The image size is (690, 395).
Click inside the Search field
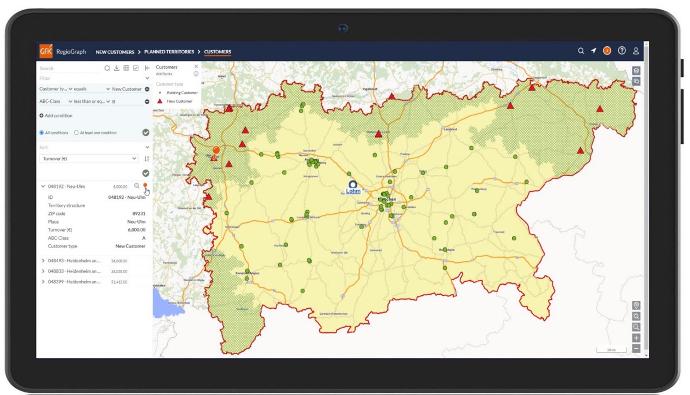70,68
